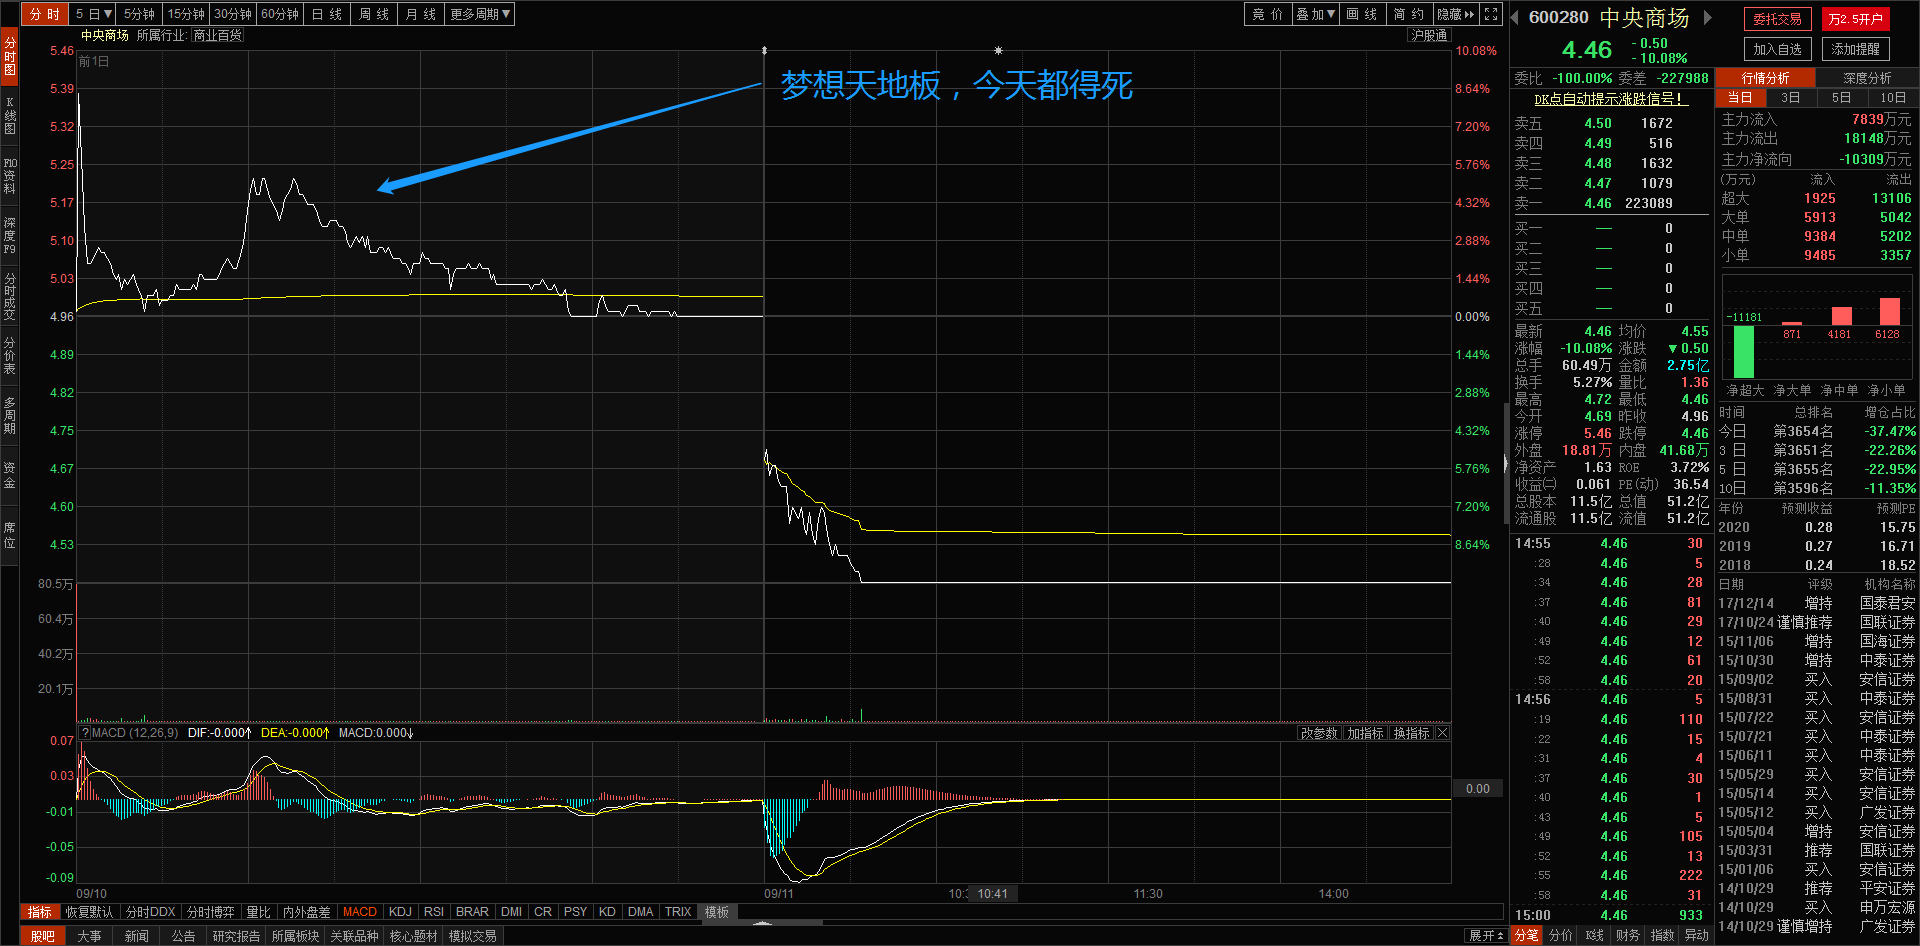
Task: Switch to 行情分析 tab
Action: 1766,78
